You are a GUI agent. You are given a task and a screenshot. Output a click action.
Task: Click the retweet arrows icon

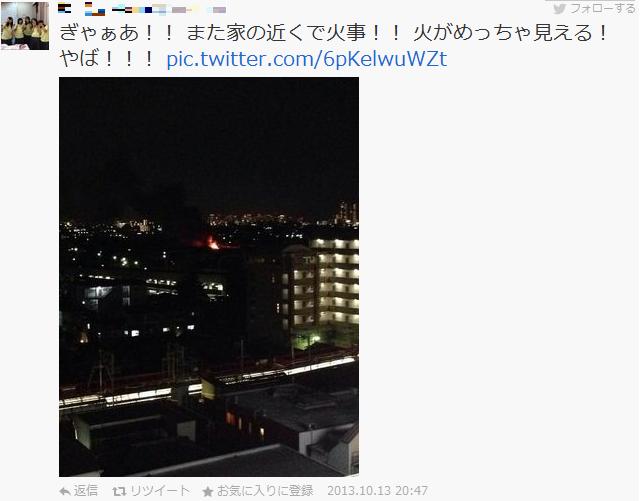tap(119, 492)
